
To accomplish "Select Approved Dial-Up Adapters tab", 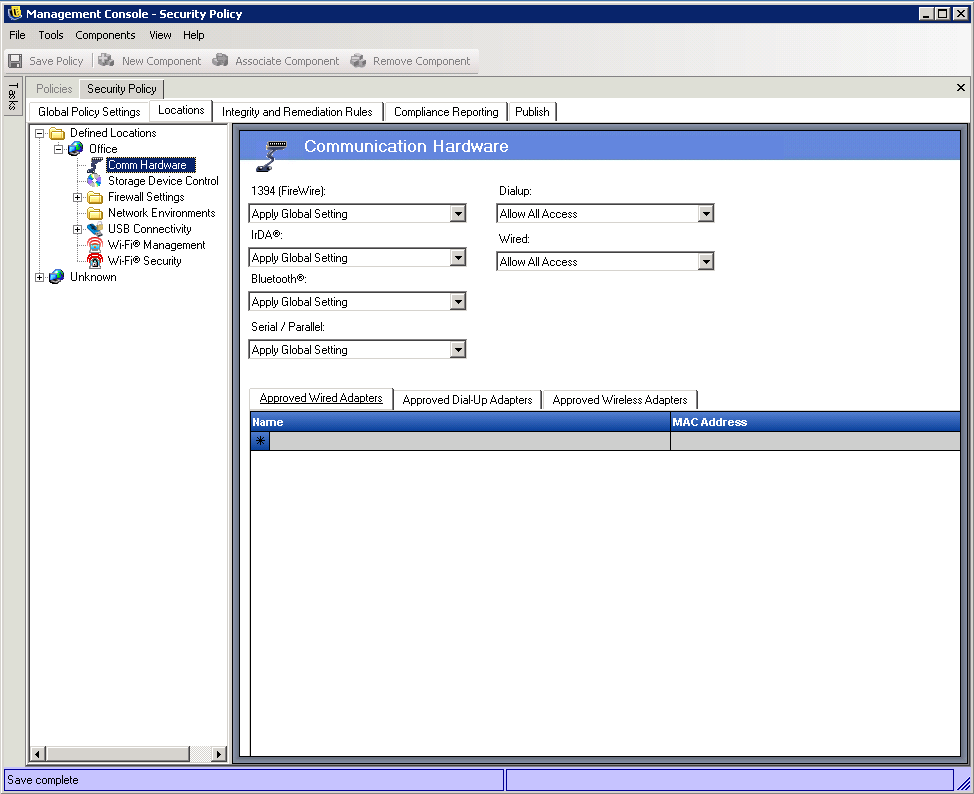I will point(467,400).
